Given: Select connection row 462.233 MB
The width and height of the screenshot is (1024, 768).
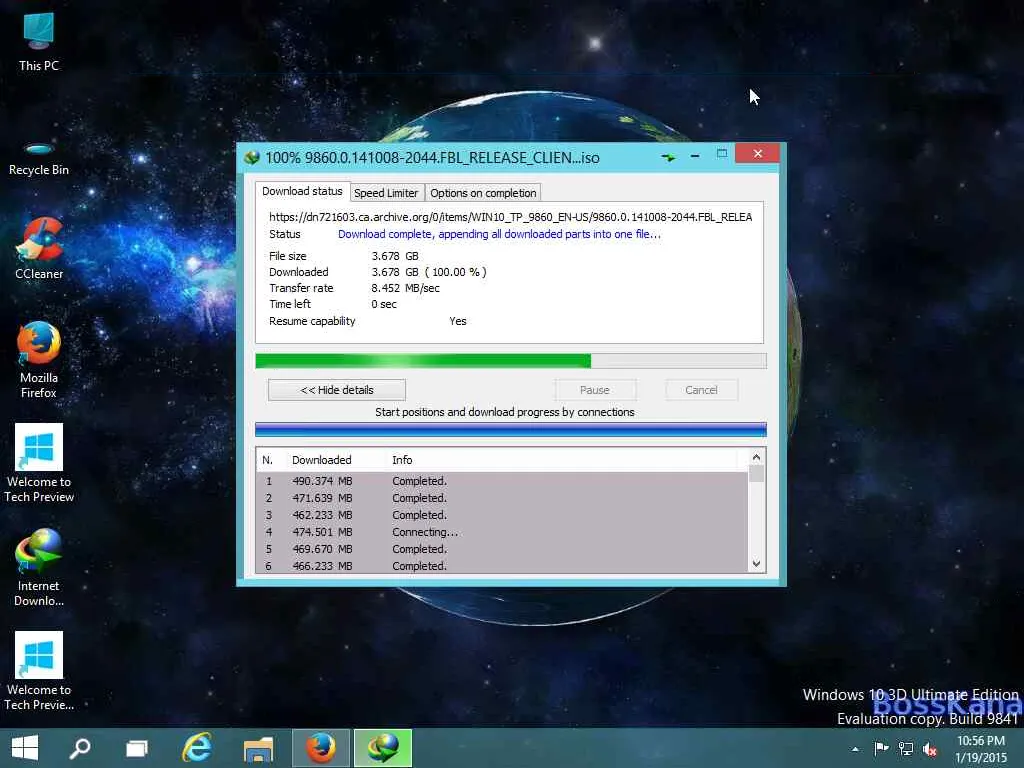Looking at the screenshot, I should point(502,515).
